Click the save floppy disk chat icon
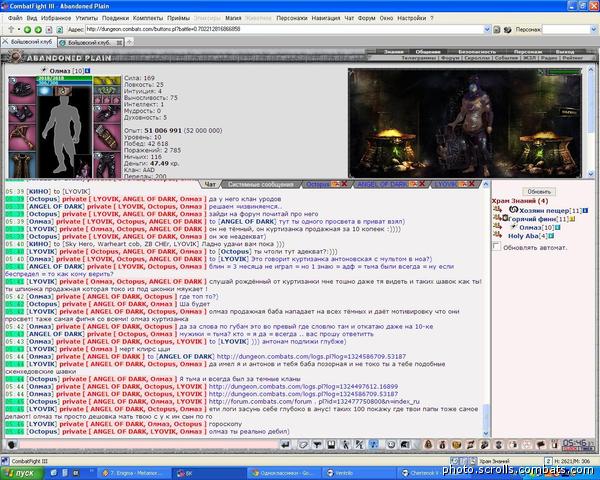This screenshot has height=480, width=600. tap(331, 444)
